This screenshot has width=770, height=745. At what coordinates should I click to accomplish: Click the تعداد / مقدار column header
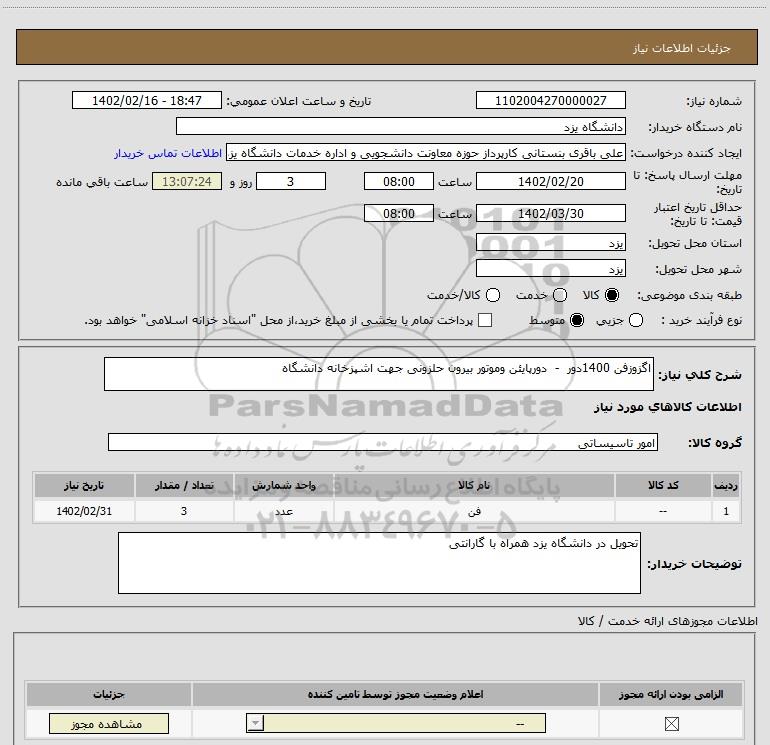click(x=184, y=485)
